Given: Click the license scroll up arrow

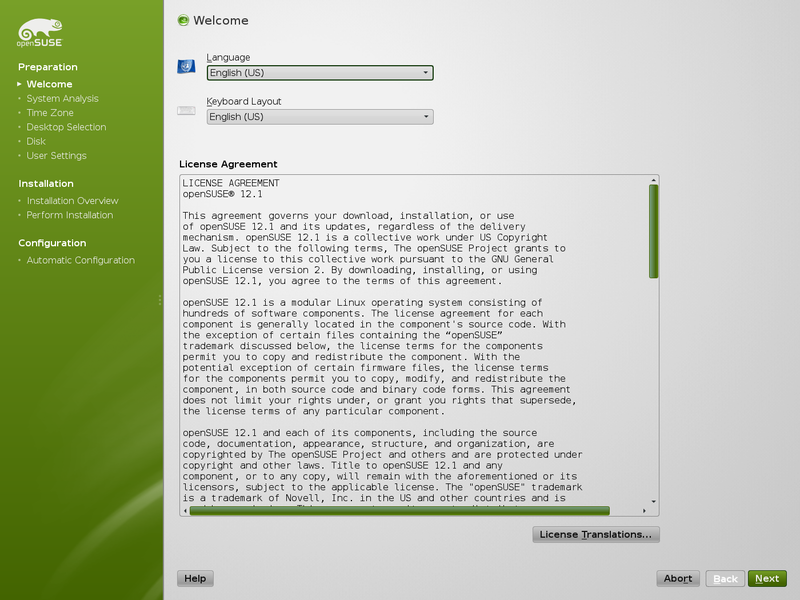Looking at the screenshot, I should click(654, 180).
